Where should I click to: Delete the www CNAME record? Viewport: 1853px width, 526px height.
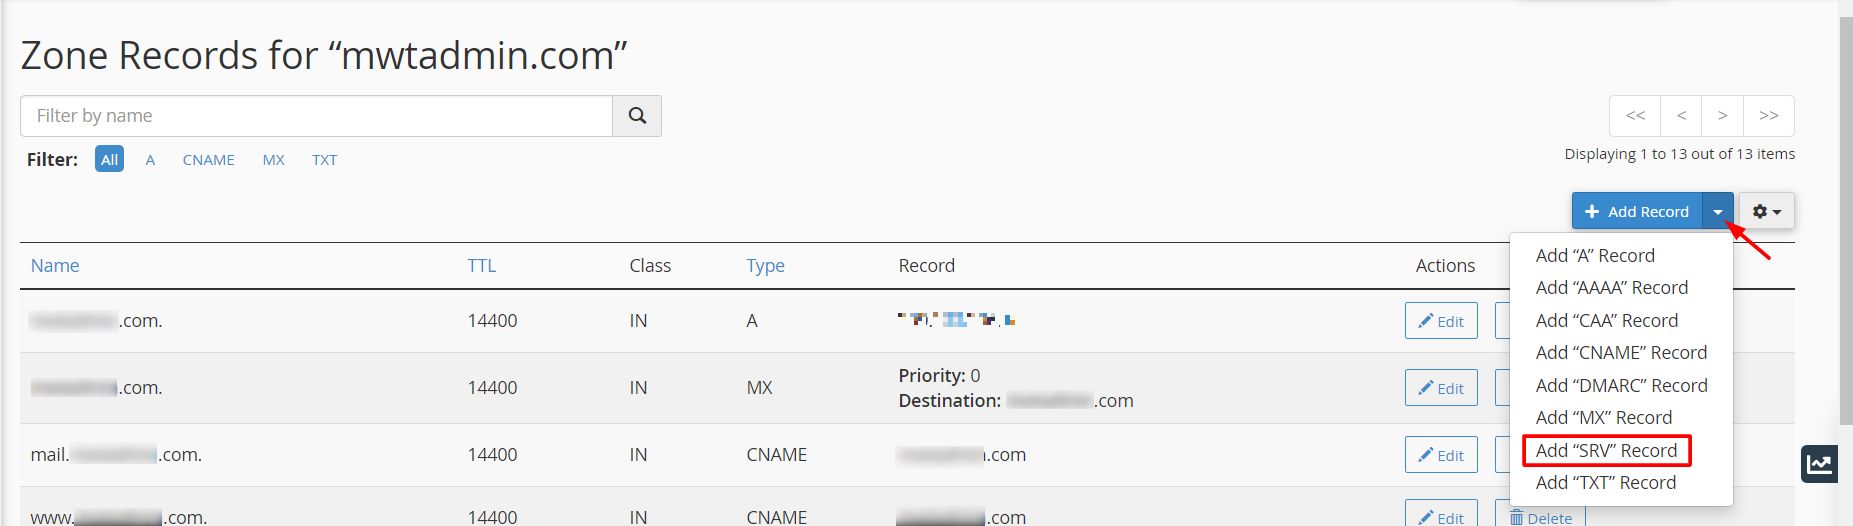point(1540,514)
